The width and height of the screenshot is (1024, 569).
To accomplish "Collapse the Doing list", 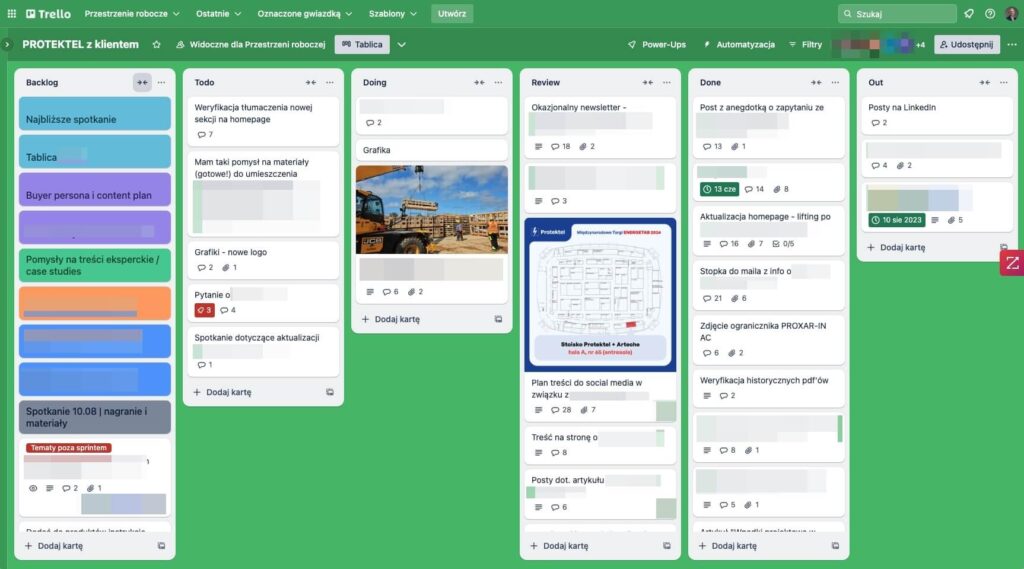I will click(x=479, y=82).
